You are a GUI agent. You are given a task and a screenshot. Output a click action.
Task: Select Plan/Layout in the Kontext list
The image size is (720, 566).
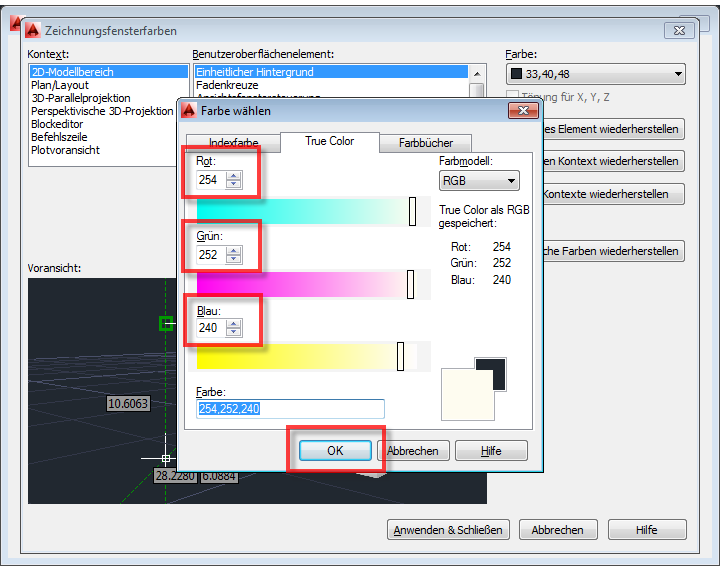[60, 85]
